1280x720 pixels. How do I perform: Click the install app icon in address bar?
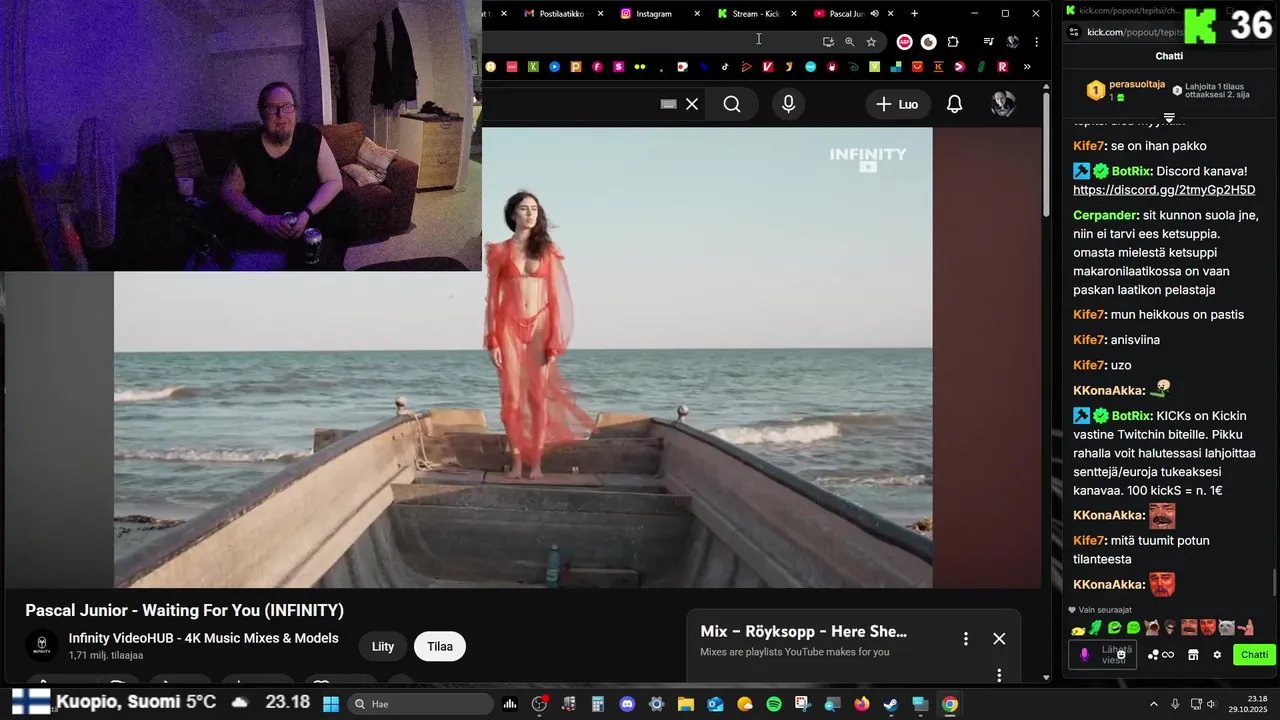point(828,41)
